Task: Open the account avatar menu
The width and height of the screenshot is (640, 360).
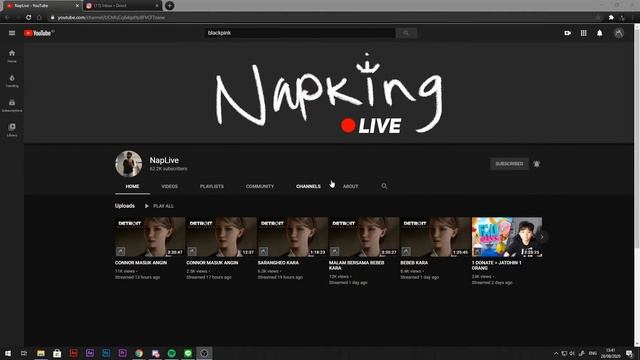Action: click(x=619, y=33)
